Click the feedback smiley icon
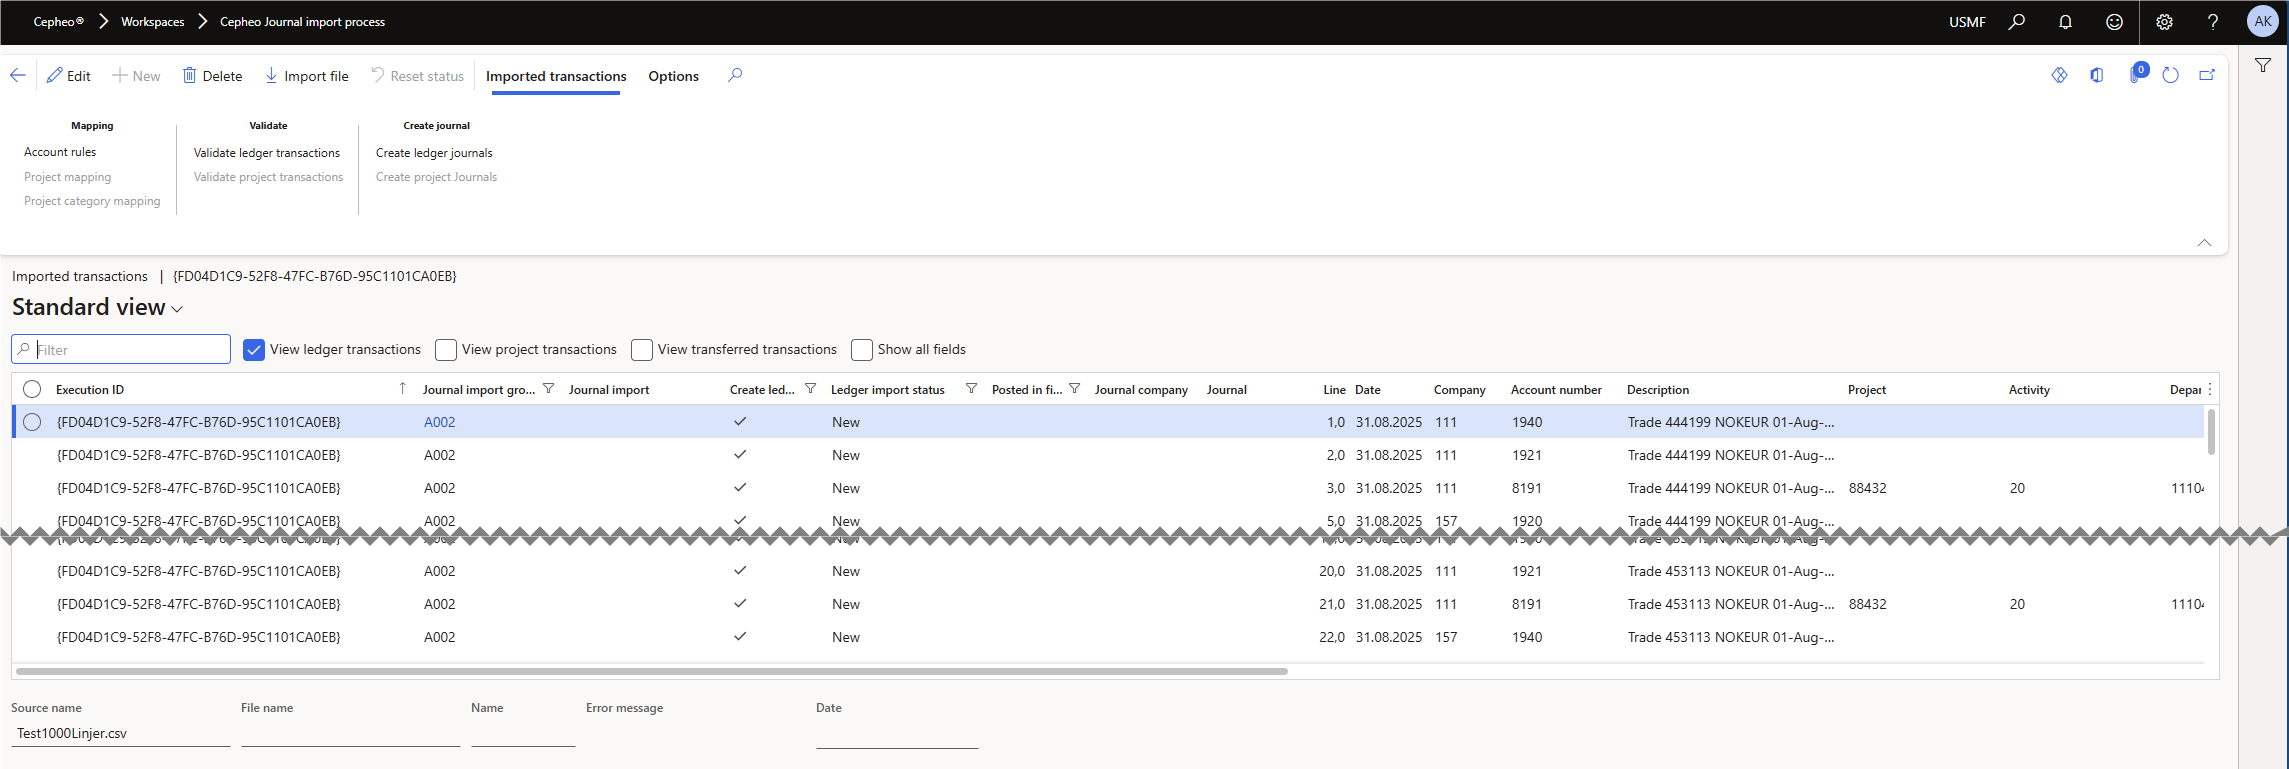Screen dimensions: 2289x769 tap(2114, 22)
